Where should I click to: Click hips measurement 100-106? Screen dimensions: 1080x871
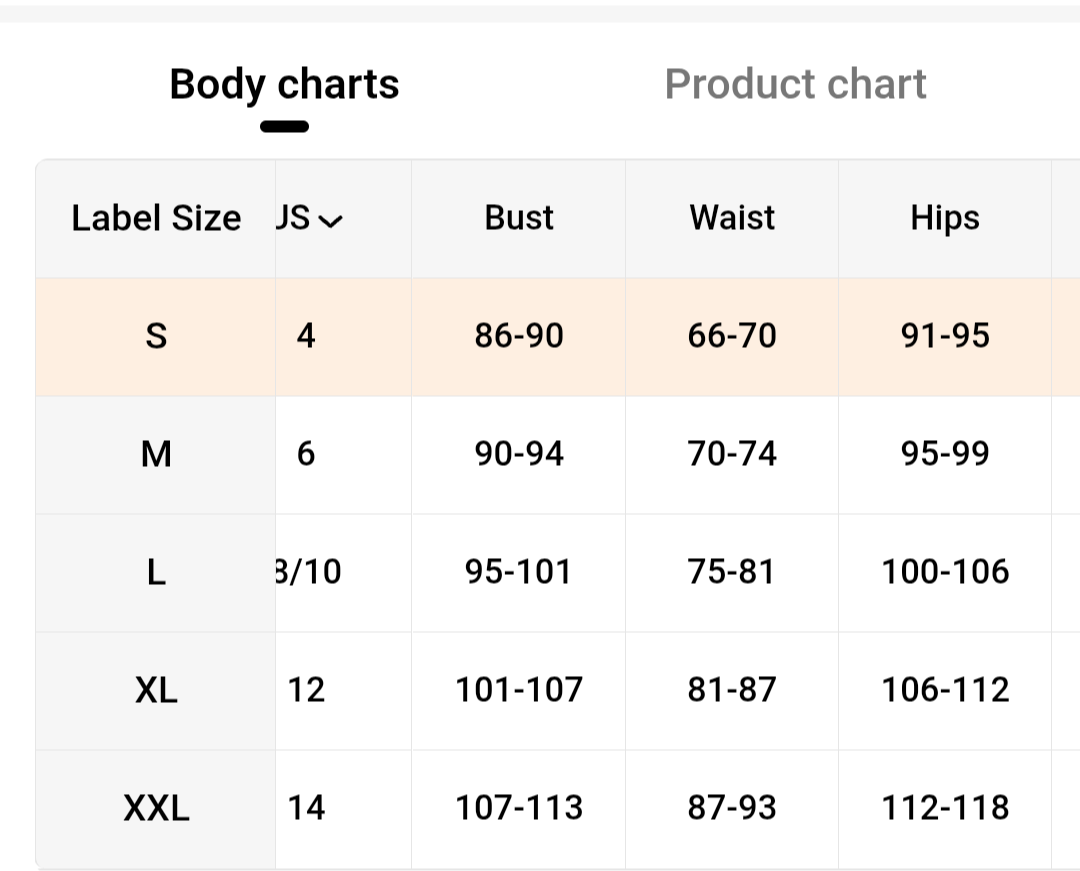[x=944, y=572]
